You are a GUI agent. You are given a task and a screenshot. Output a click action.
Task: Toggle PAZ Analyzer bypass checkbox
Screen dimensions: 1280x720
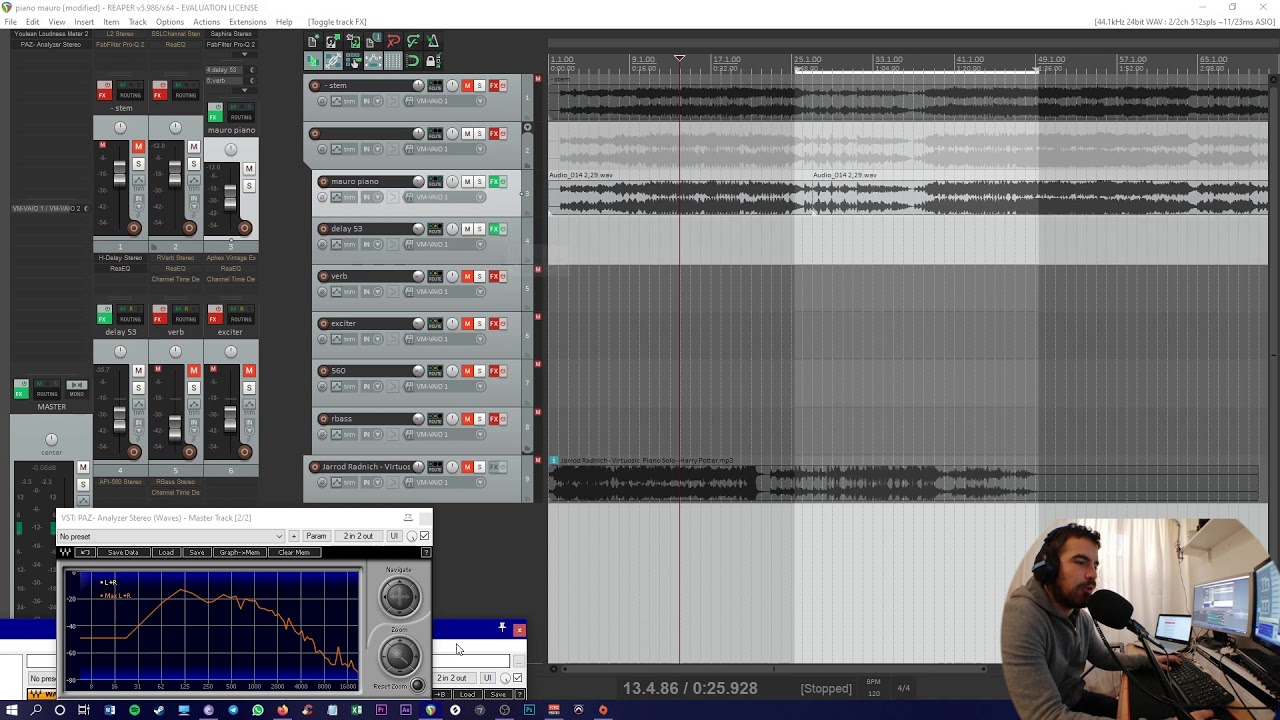pos(424,536)
